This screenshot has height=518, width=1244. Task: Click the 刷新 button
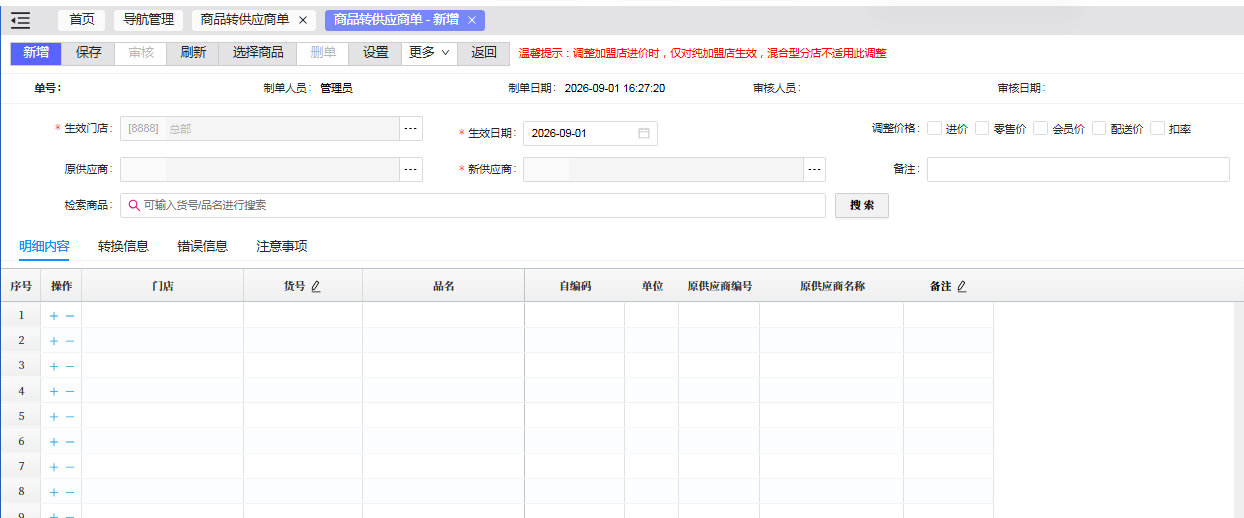coord(193,53)
